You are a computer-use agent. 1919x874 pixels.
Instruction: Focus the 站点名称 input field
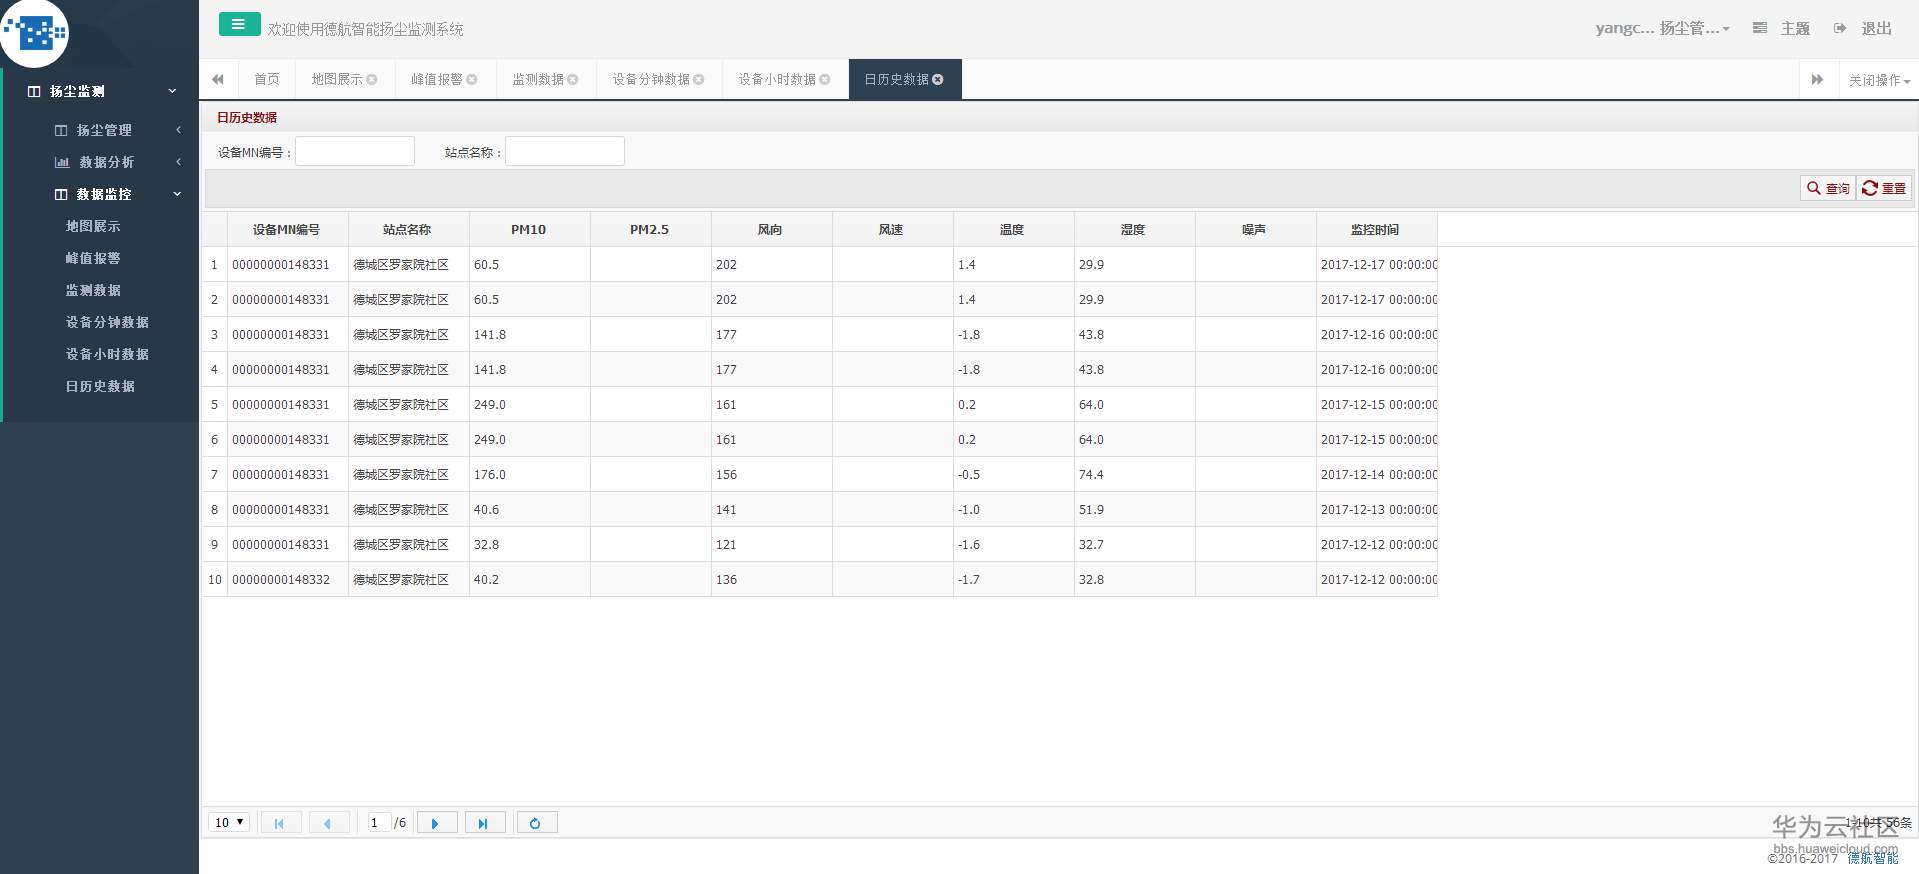coord(565,151)
